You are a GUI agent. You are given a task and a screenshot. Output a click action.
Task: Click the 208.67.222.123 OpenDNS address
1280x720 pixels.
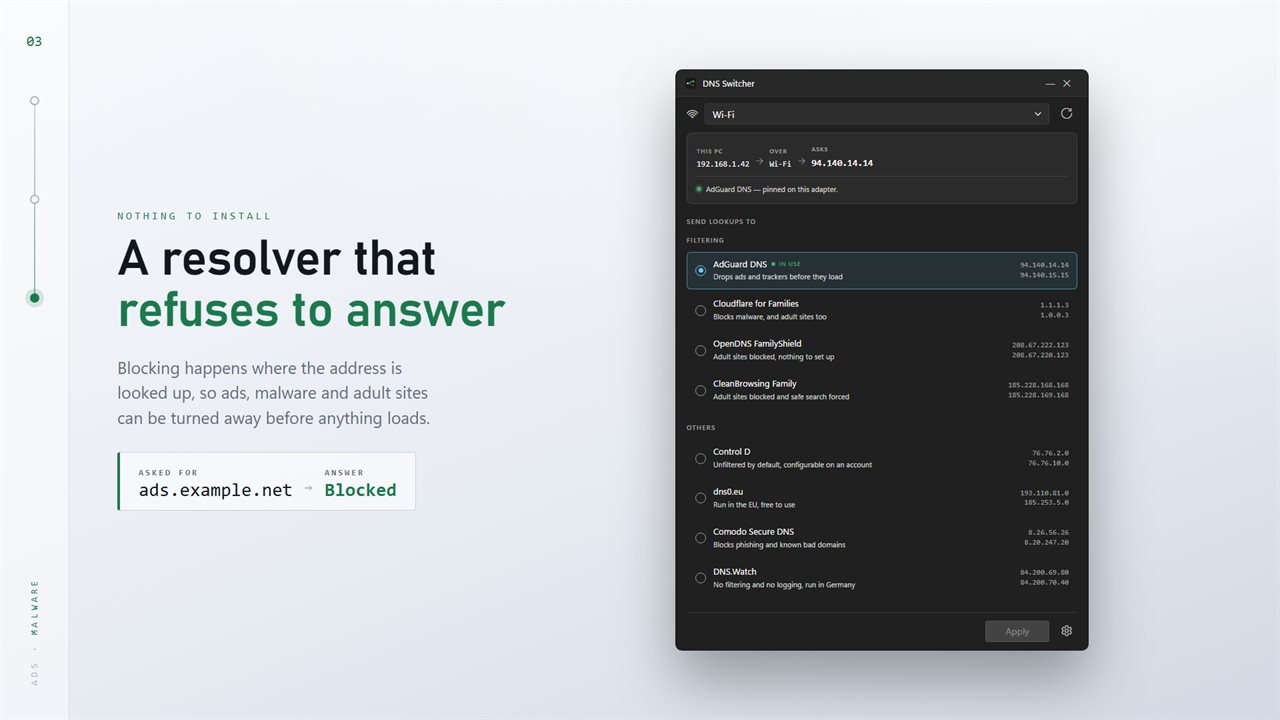(x=1040, y=344)
